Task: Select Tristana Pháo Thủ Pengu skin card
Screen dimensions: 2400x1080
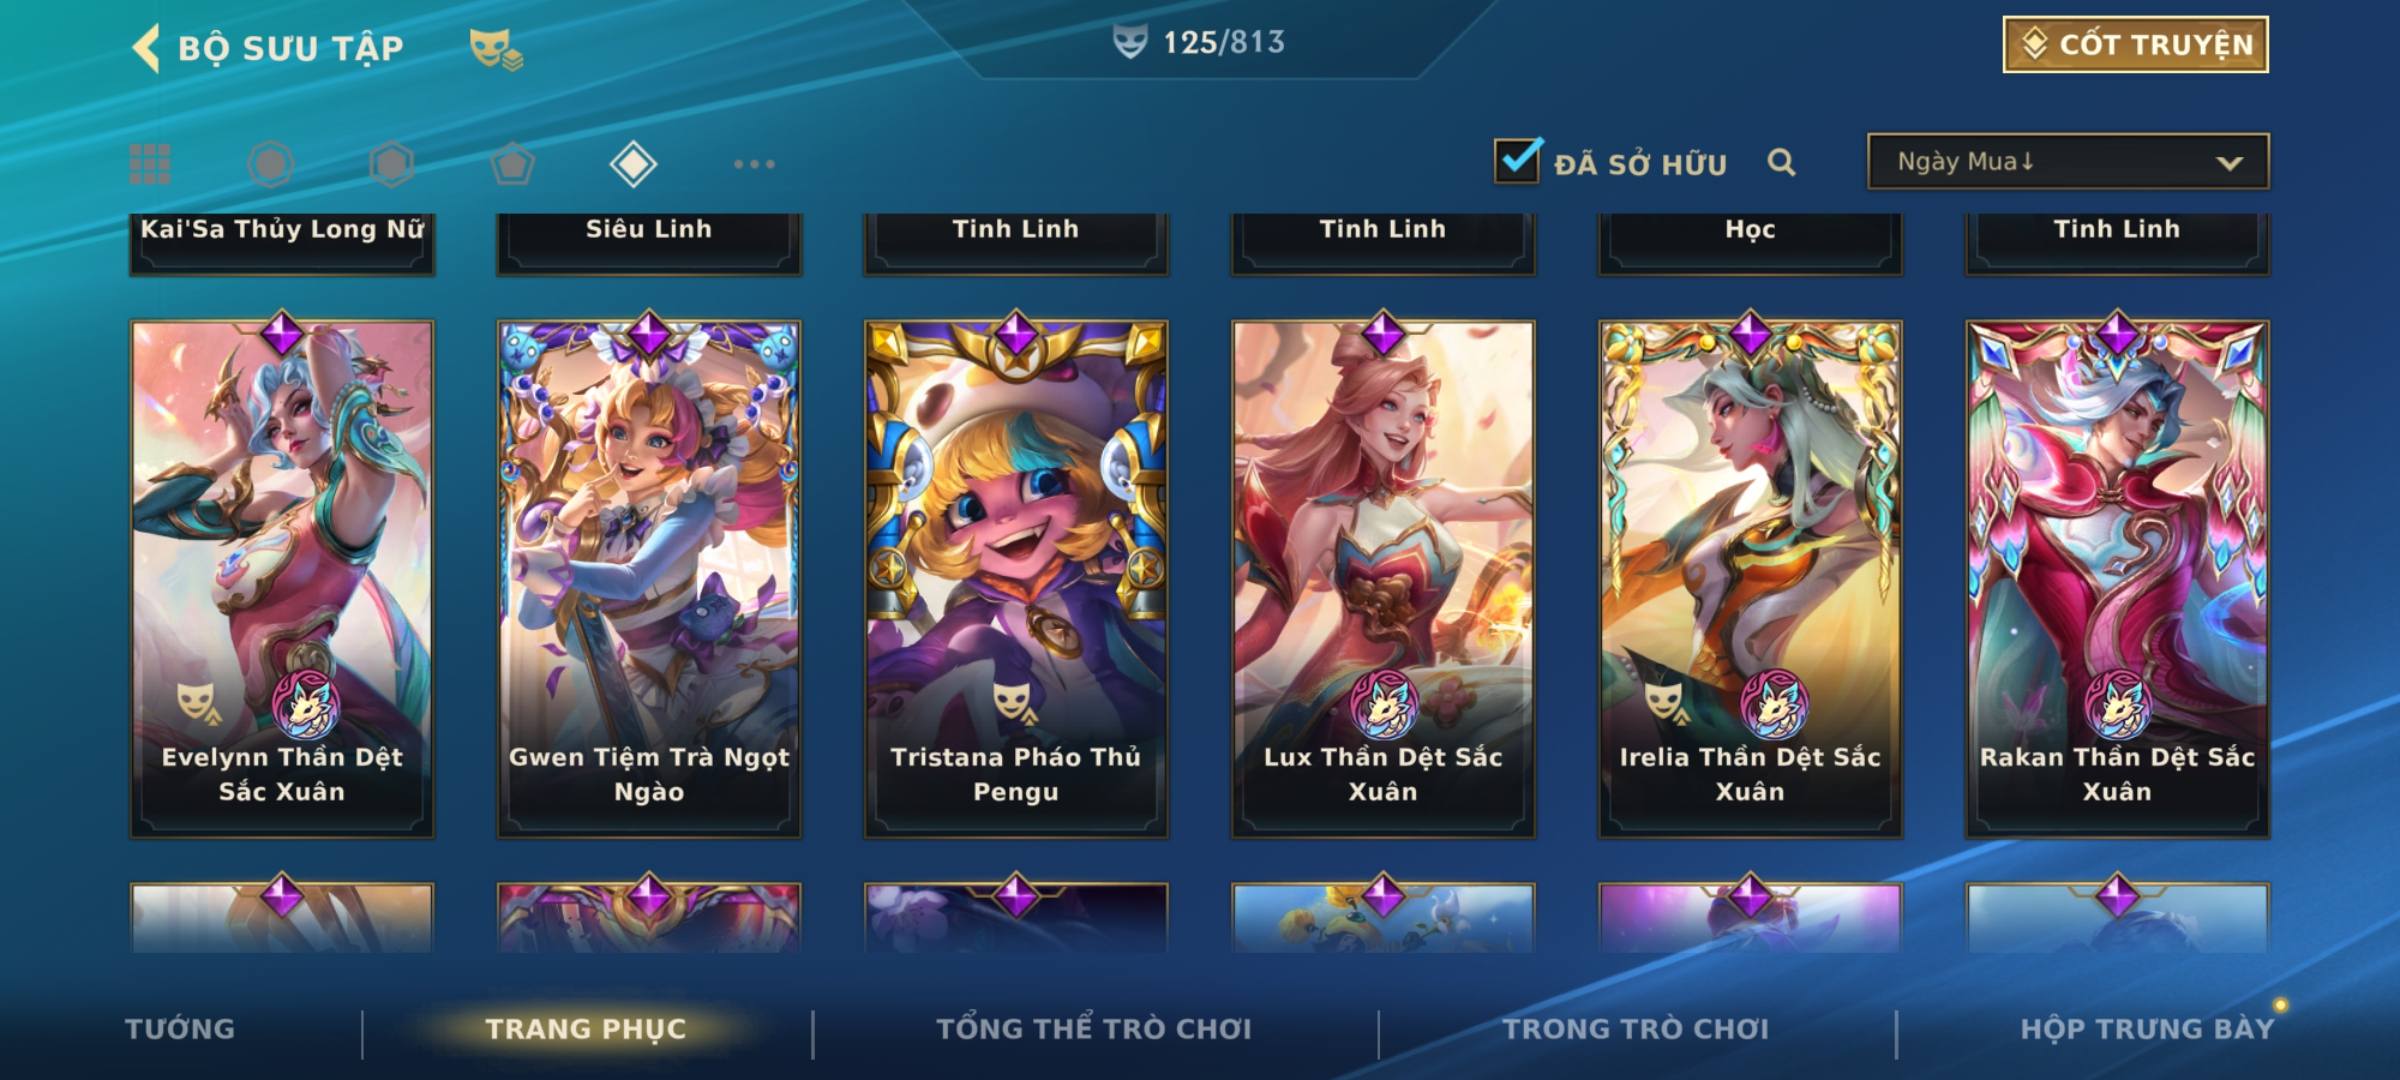Action: (1016, 578)
